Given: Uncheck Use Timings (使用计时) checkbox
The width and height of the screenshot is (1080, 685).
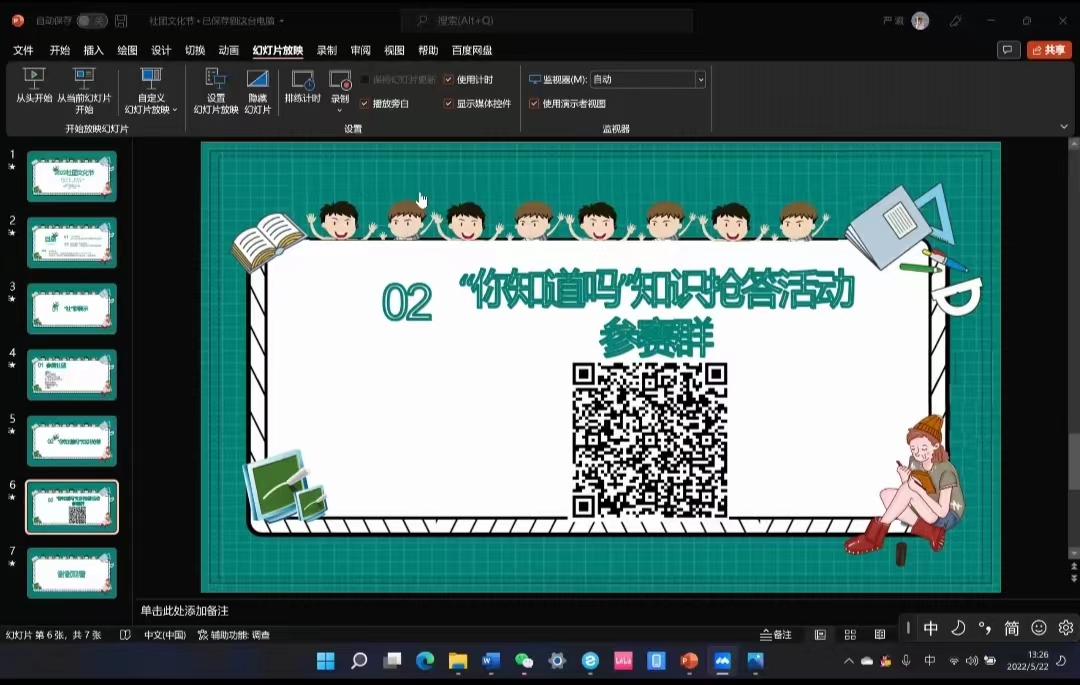Looking at the screenshot, I should tap(448, 80).
